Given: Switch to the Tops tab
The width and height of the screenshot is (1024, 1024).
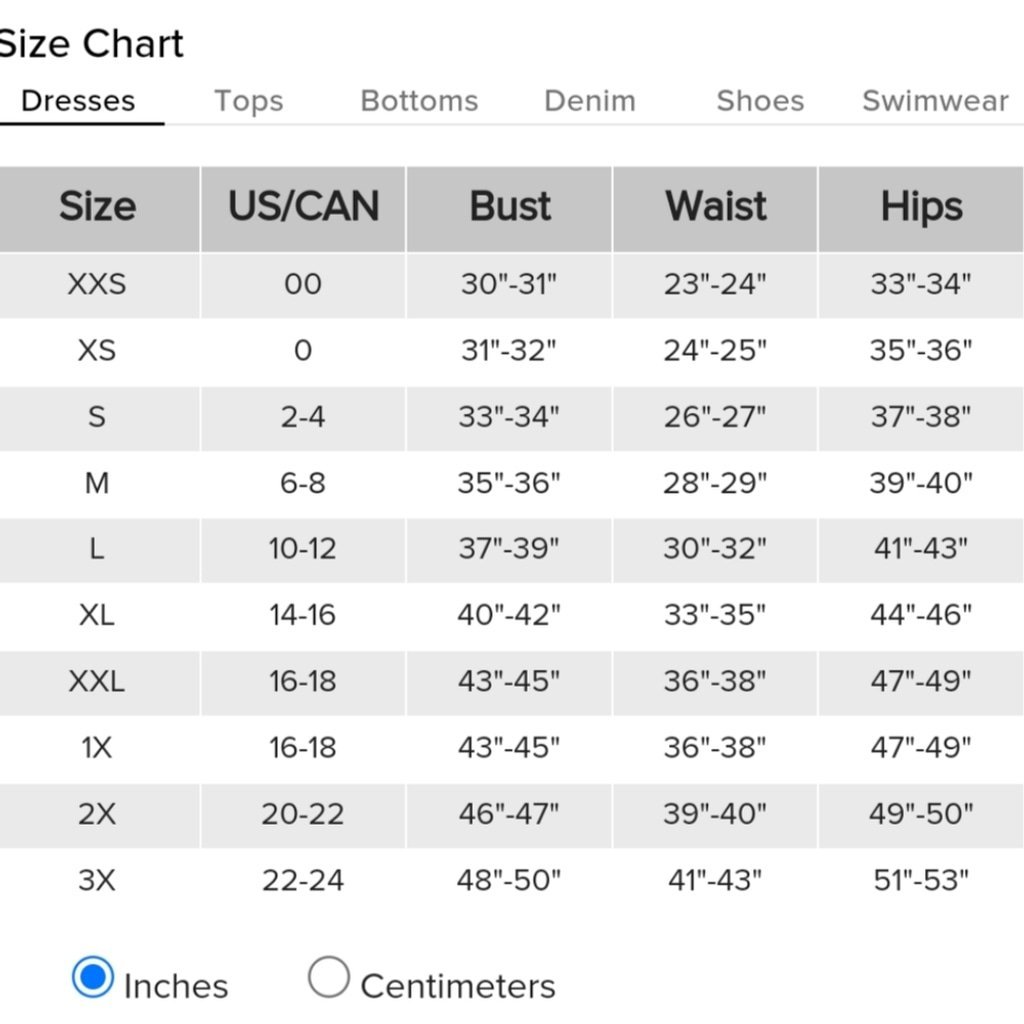Looking at the screenshot, I should [249, 101].
